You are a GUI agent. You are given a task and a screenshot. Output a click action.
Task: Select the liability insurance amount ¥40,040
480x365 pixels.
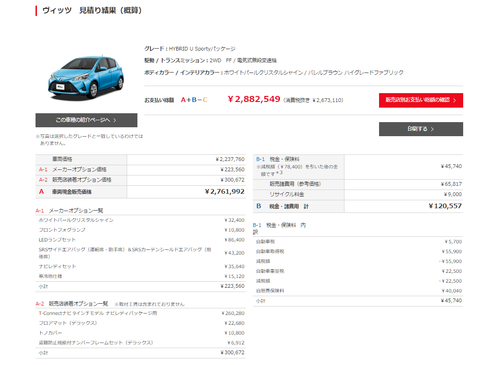452,291
